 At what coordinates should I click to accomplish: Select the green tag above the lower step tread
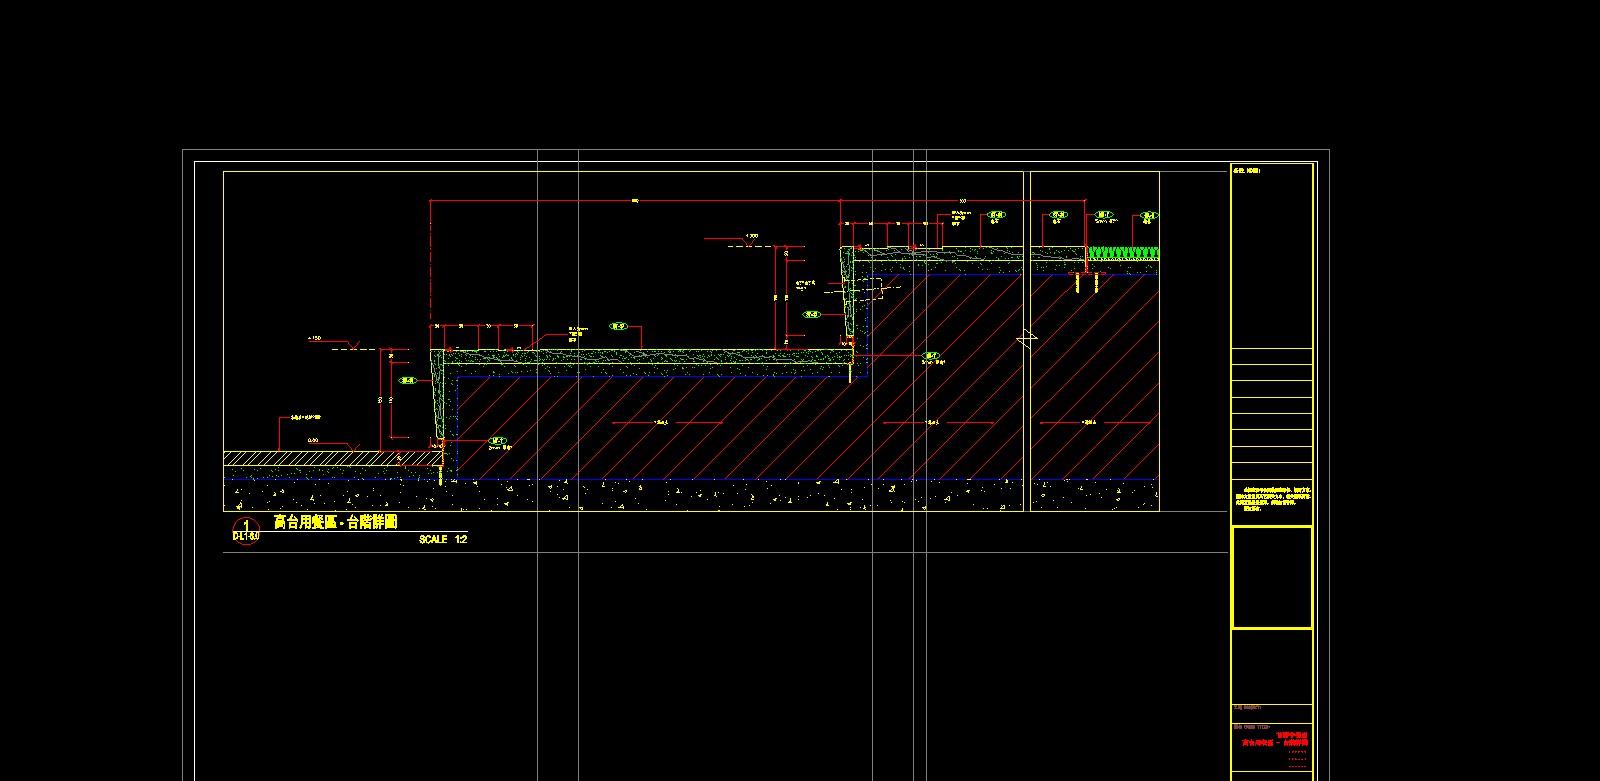[618, 326]
